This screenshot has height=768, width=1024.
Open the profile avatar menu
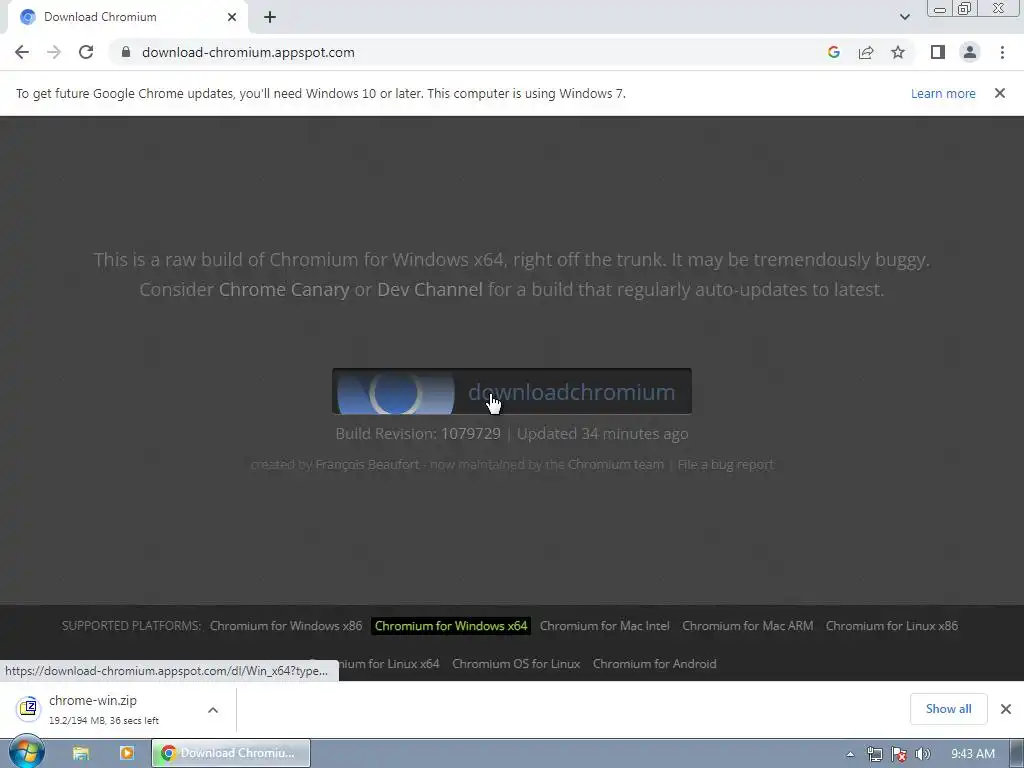tap(970, 52)
